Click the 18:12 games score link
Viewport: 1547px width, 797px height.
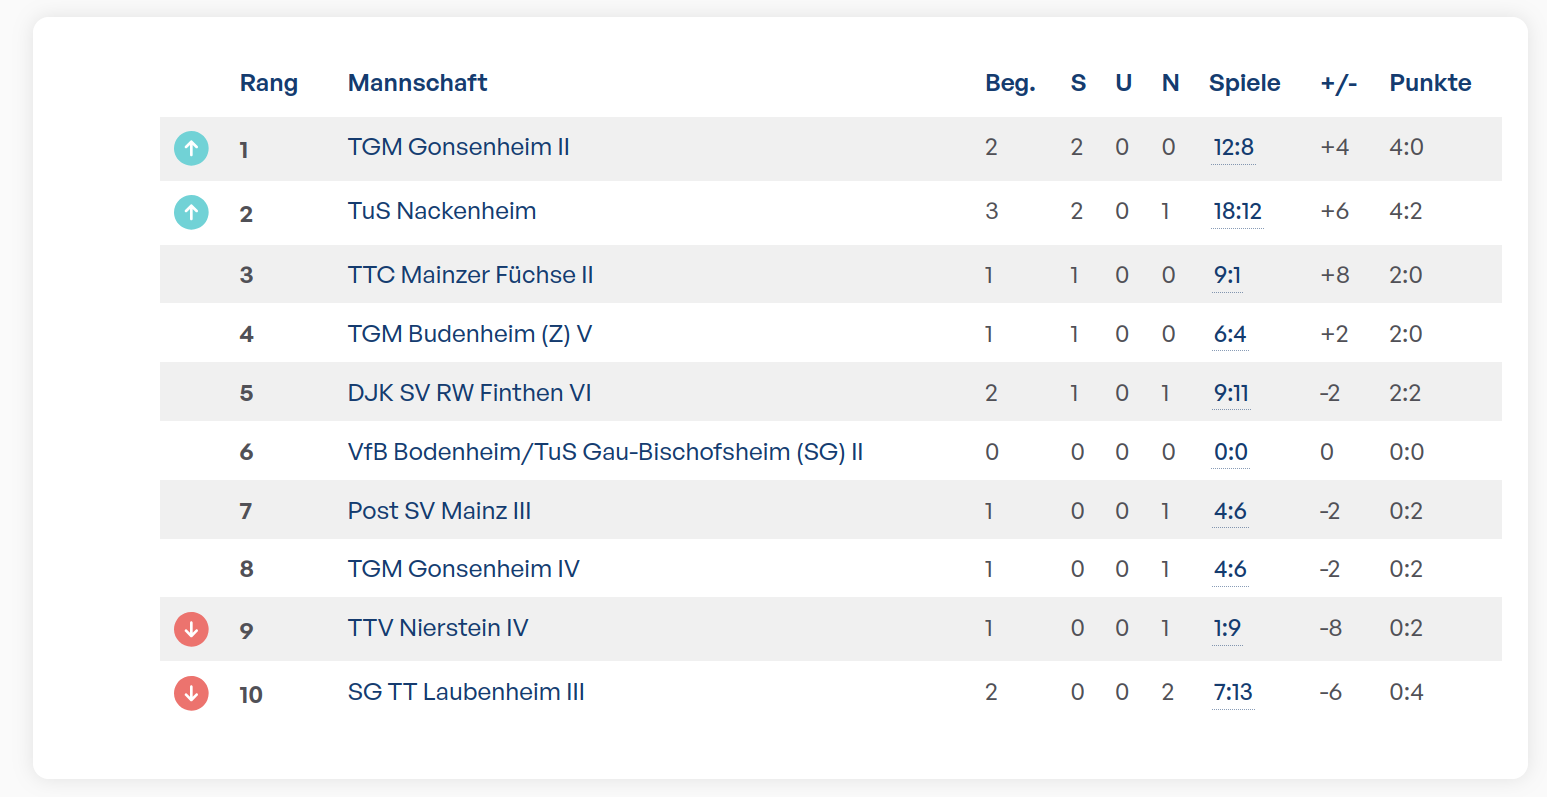1237,211
